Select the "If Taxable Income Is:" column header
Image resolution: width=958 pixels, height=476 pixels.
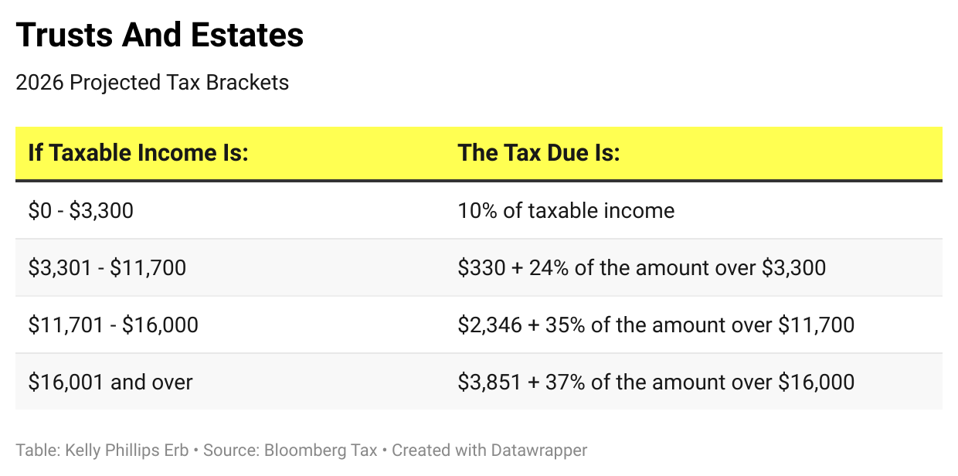pyautogui.click(x=138, y=153)
